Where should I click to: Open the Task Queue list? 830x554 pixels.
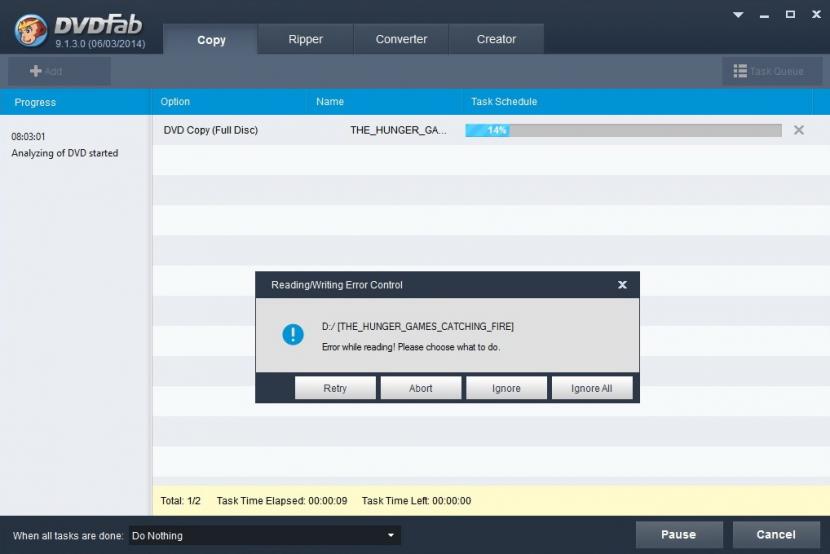771,71
